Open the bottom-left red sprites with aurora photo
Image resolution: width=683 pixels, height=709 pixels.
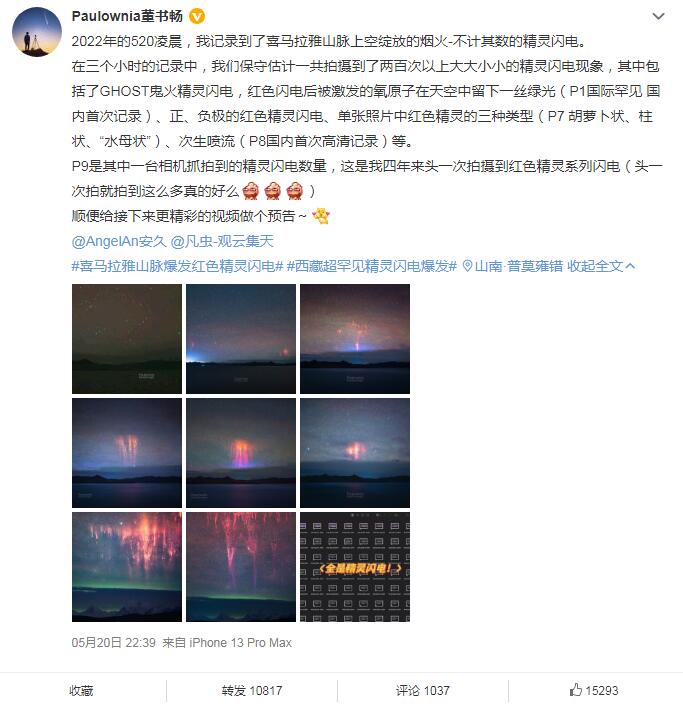(127, 567)
